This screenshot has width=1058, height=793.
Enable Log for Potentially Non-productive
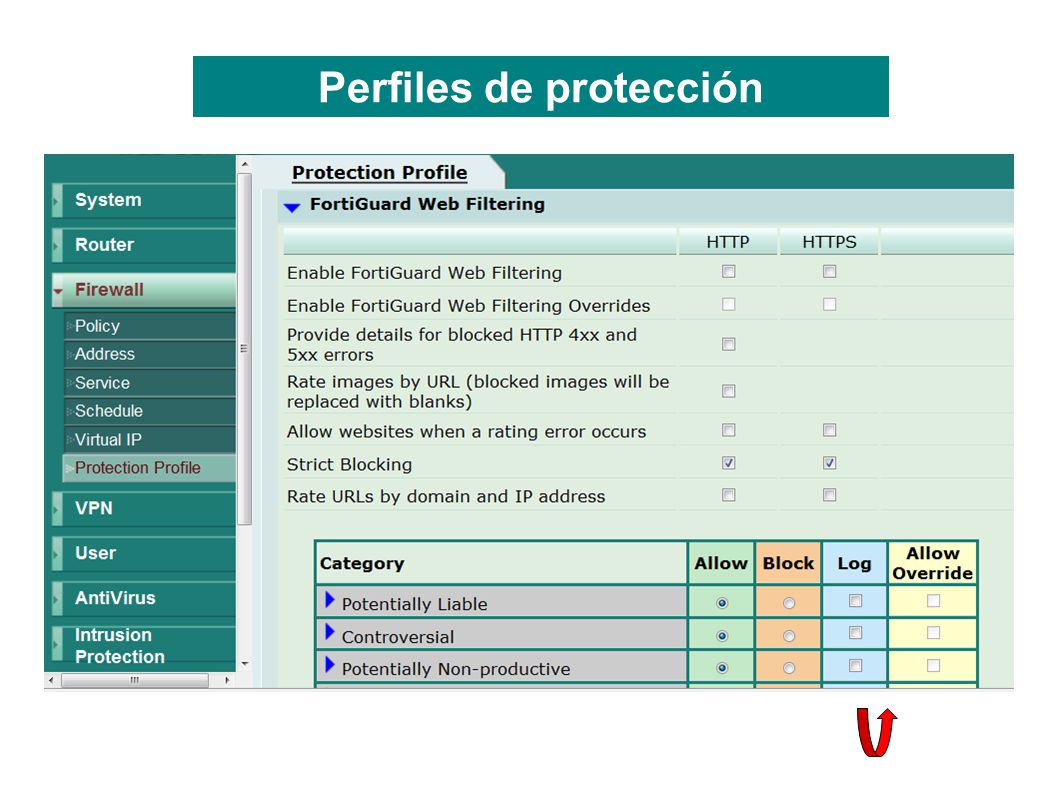[855, 666]
